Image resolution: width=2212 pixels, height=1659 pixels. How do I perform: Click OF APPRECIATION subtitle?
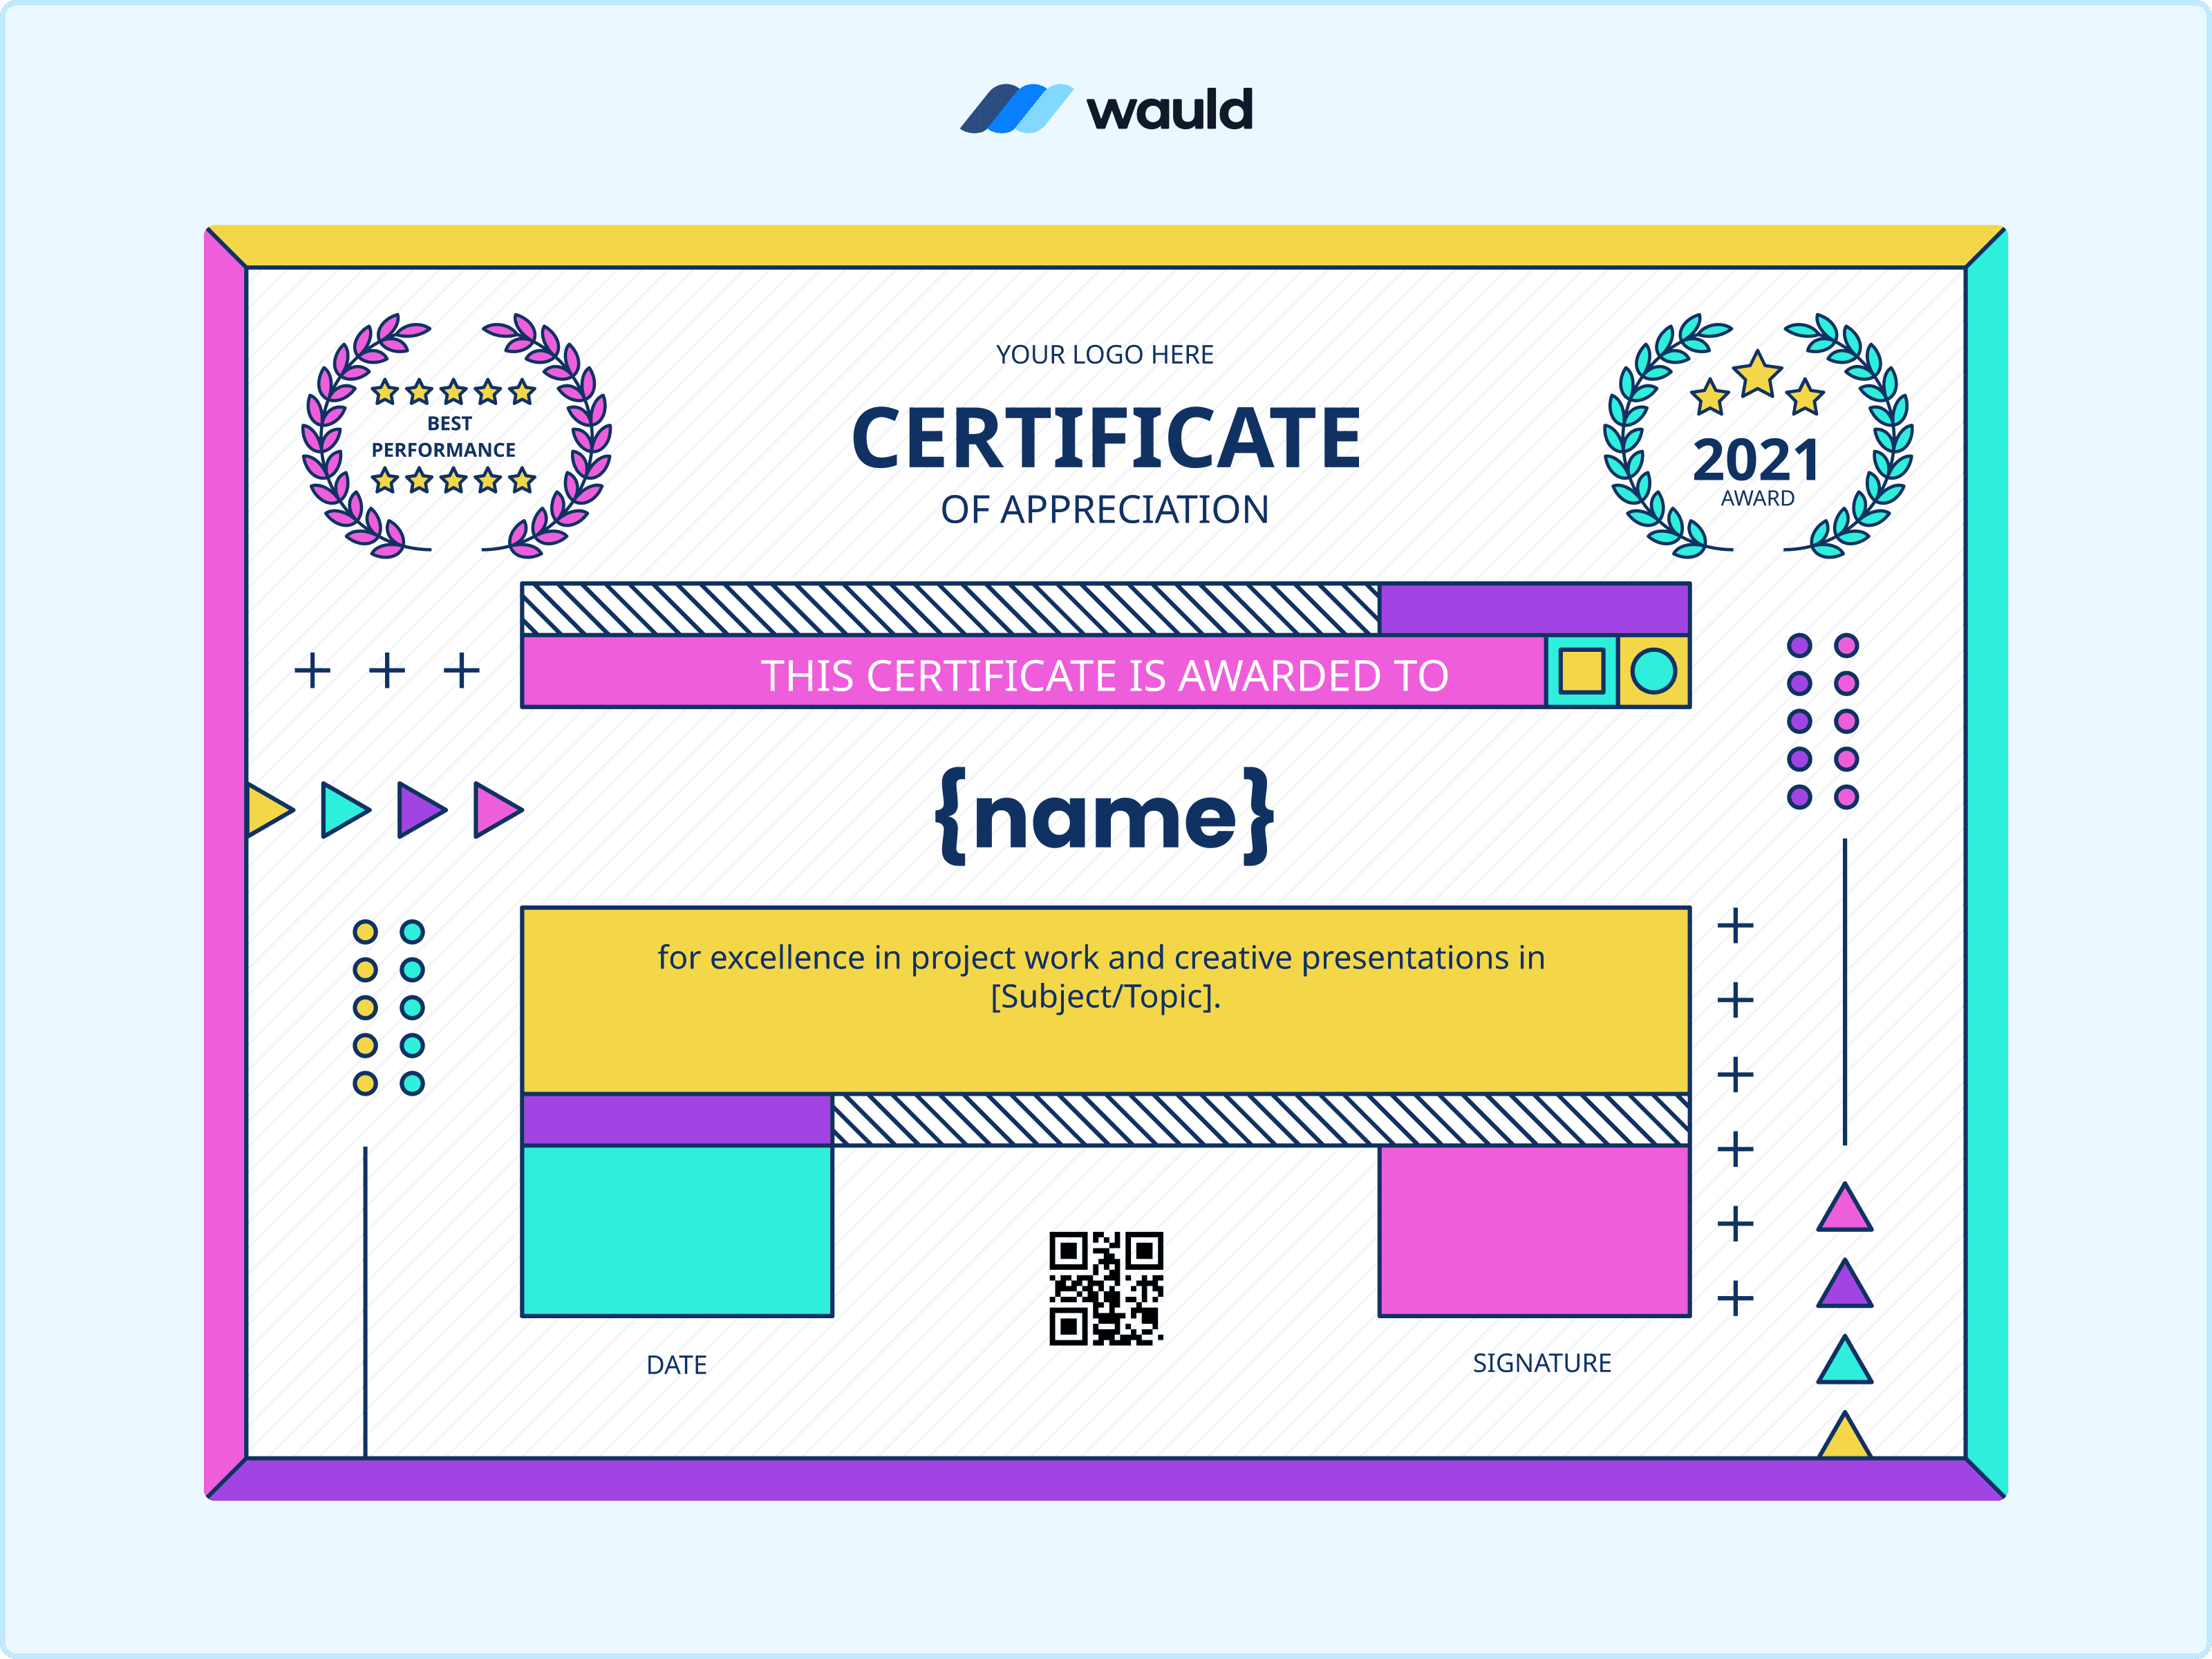tap(1105, 510)
